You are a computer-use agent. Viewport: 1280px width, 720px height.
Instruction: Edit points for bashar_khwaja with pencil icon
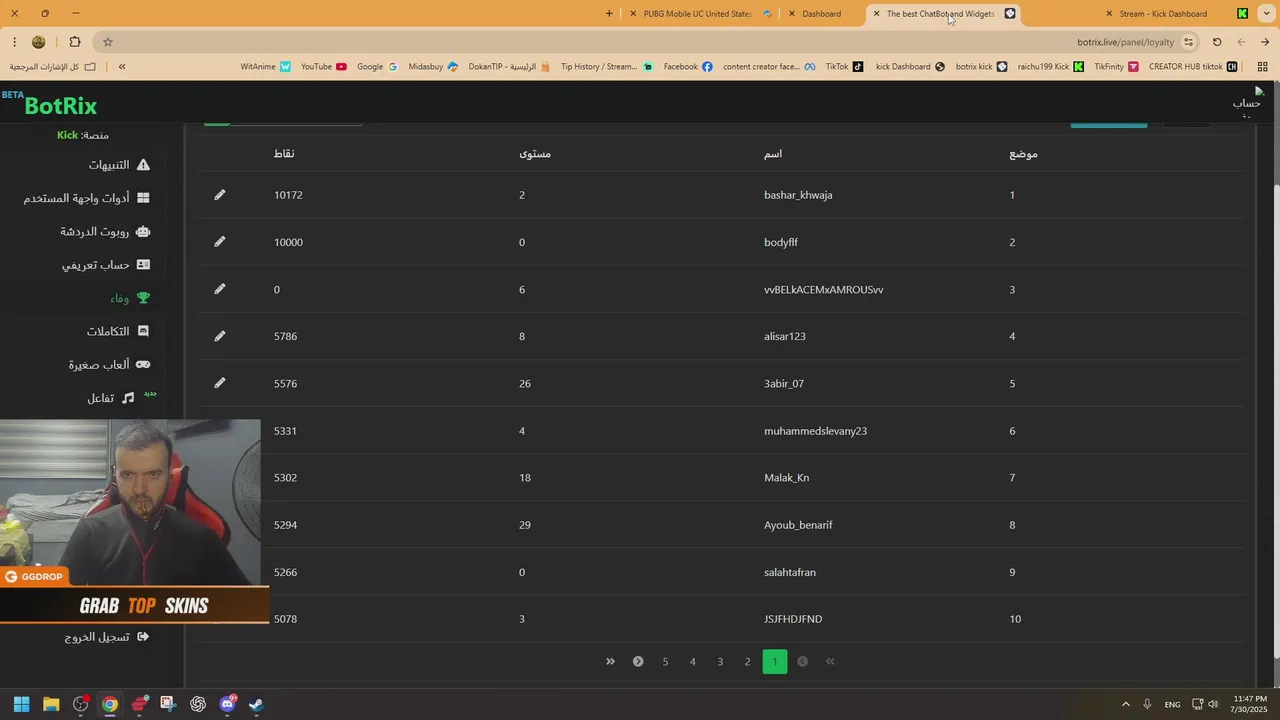[220, 195]
